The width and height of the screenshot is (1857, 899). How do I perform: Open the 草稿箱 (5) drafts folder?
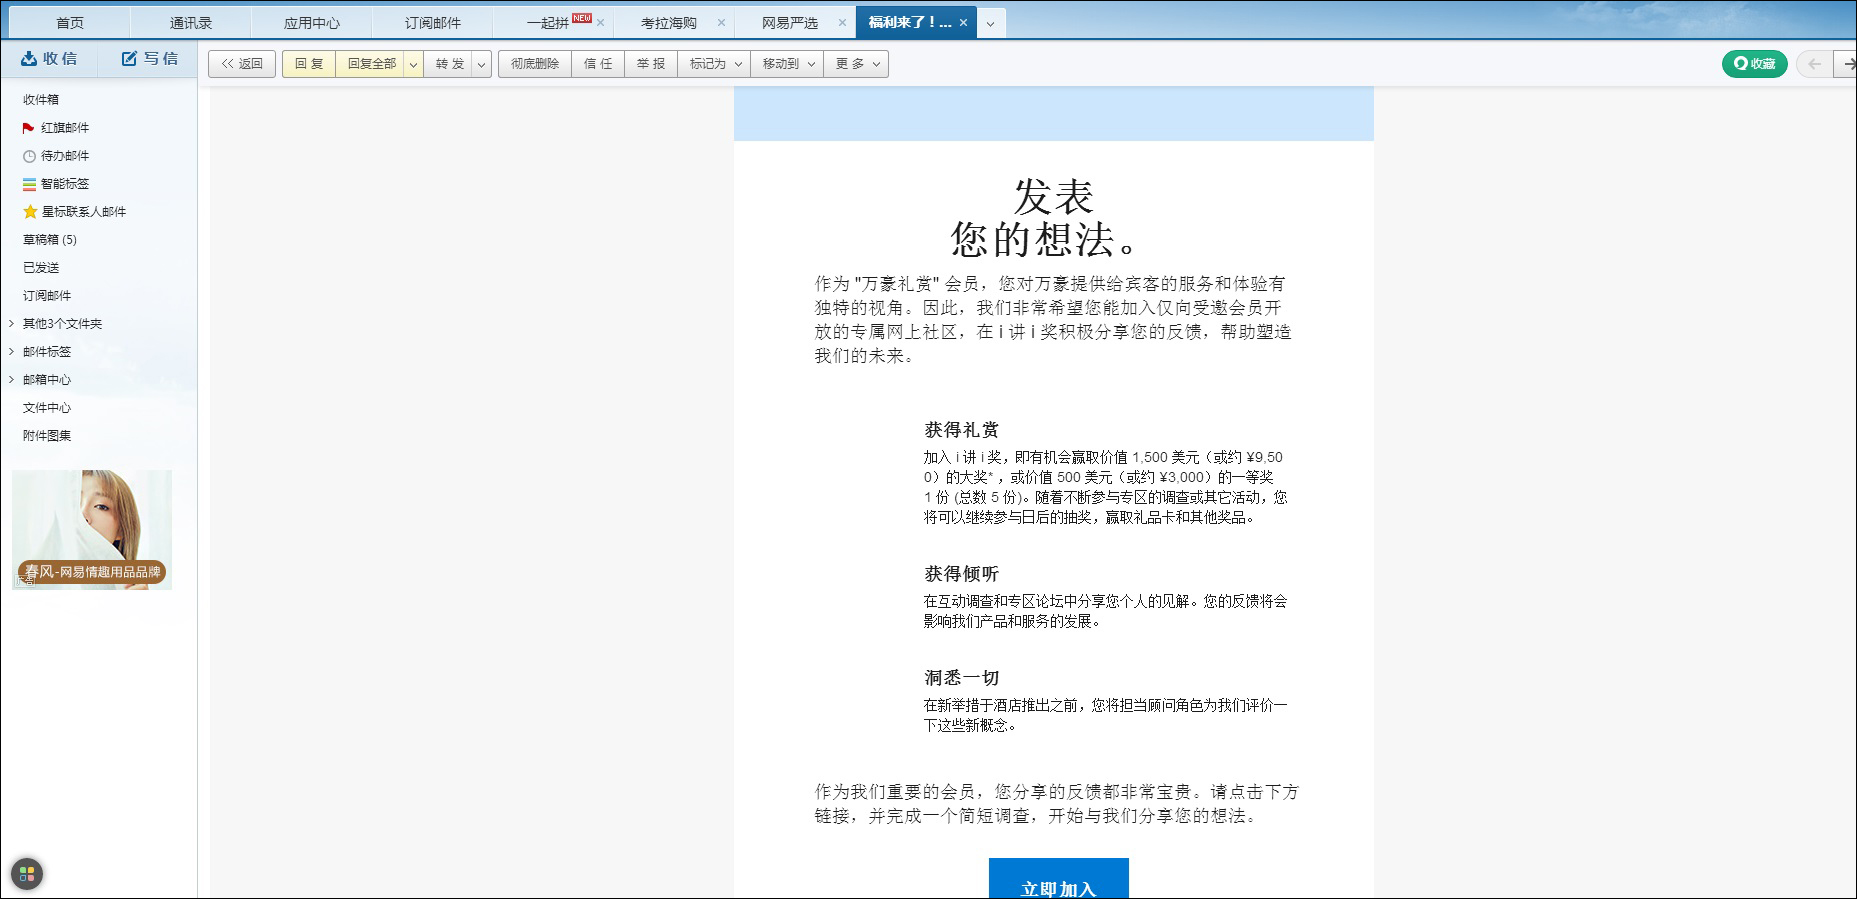point(50,240)
